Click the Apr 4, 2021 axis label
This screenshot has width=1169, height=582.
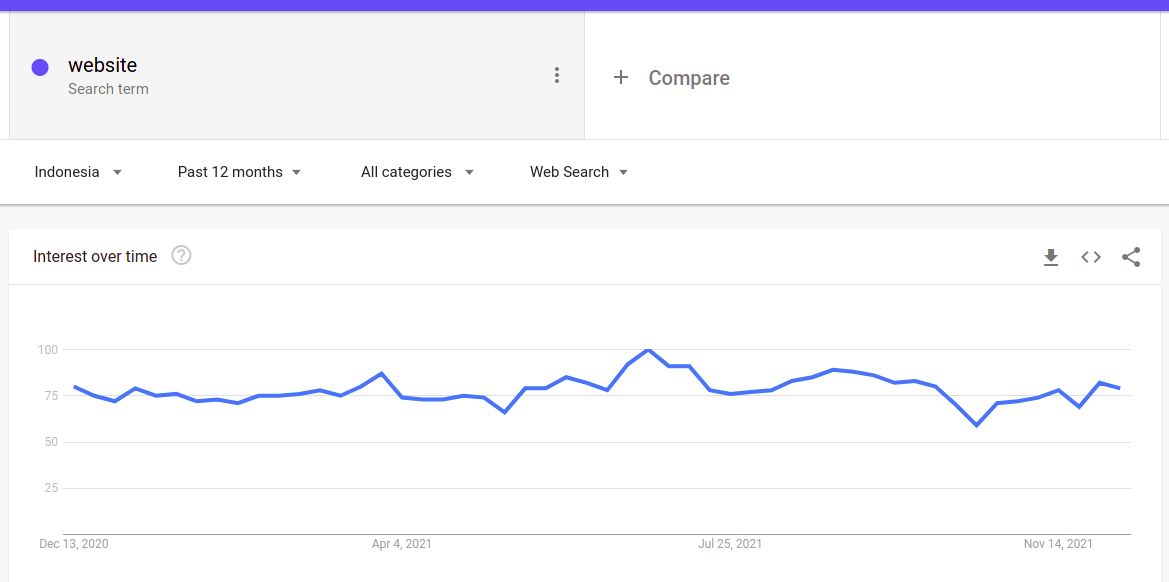[402, 544]
